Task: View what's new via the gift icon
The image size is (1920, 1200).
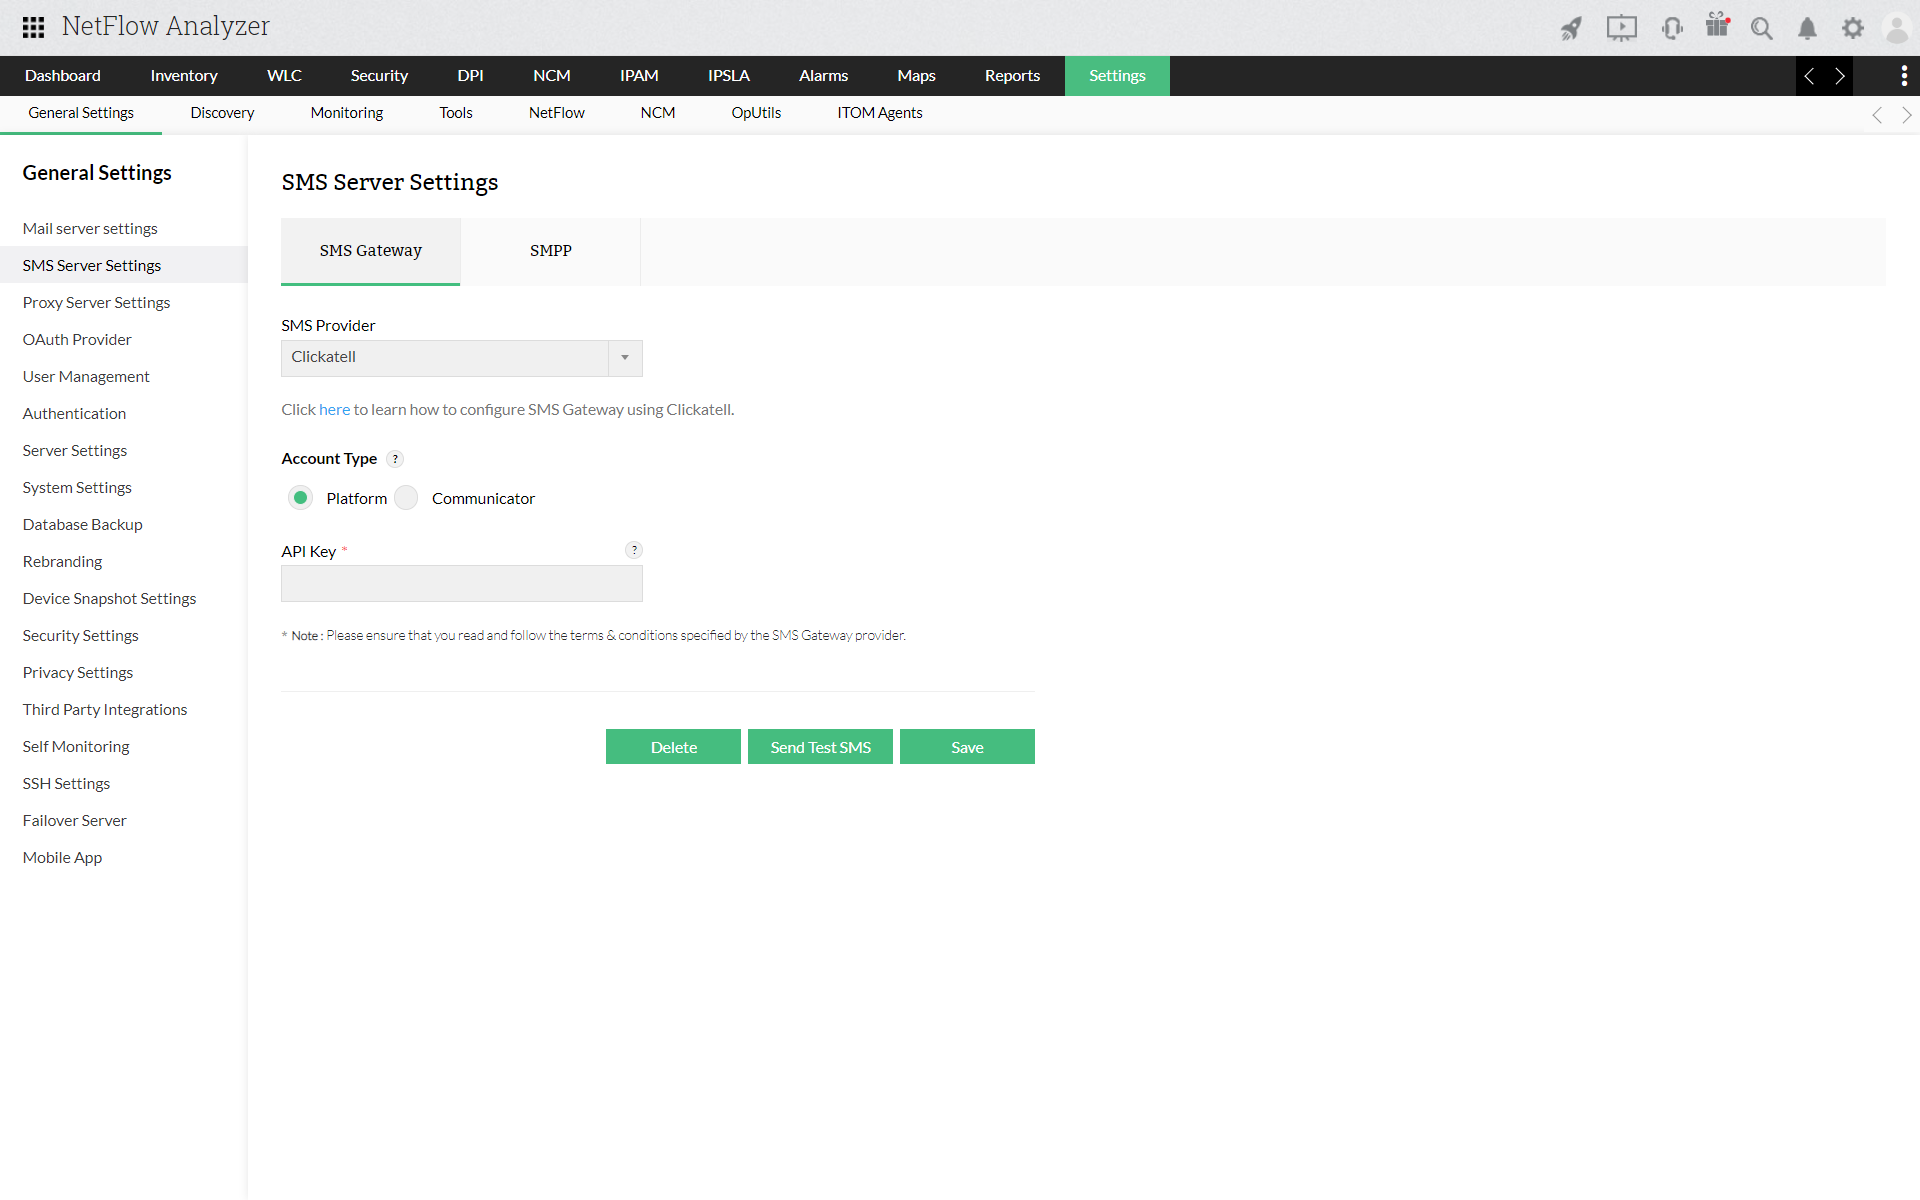Action: [1717, 27]
